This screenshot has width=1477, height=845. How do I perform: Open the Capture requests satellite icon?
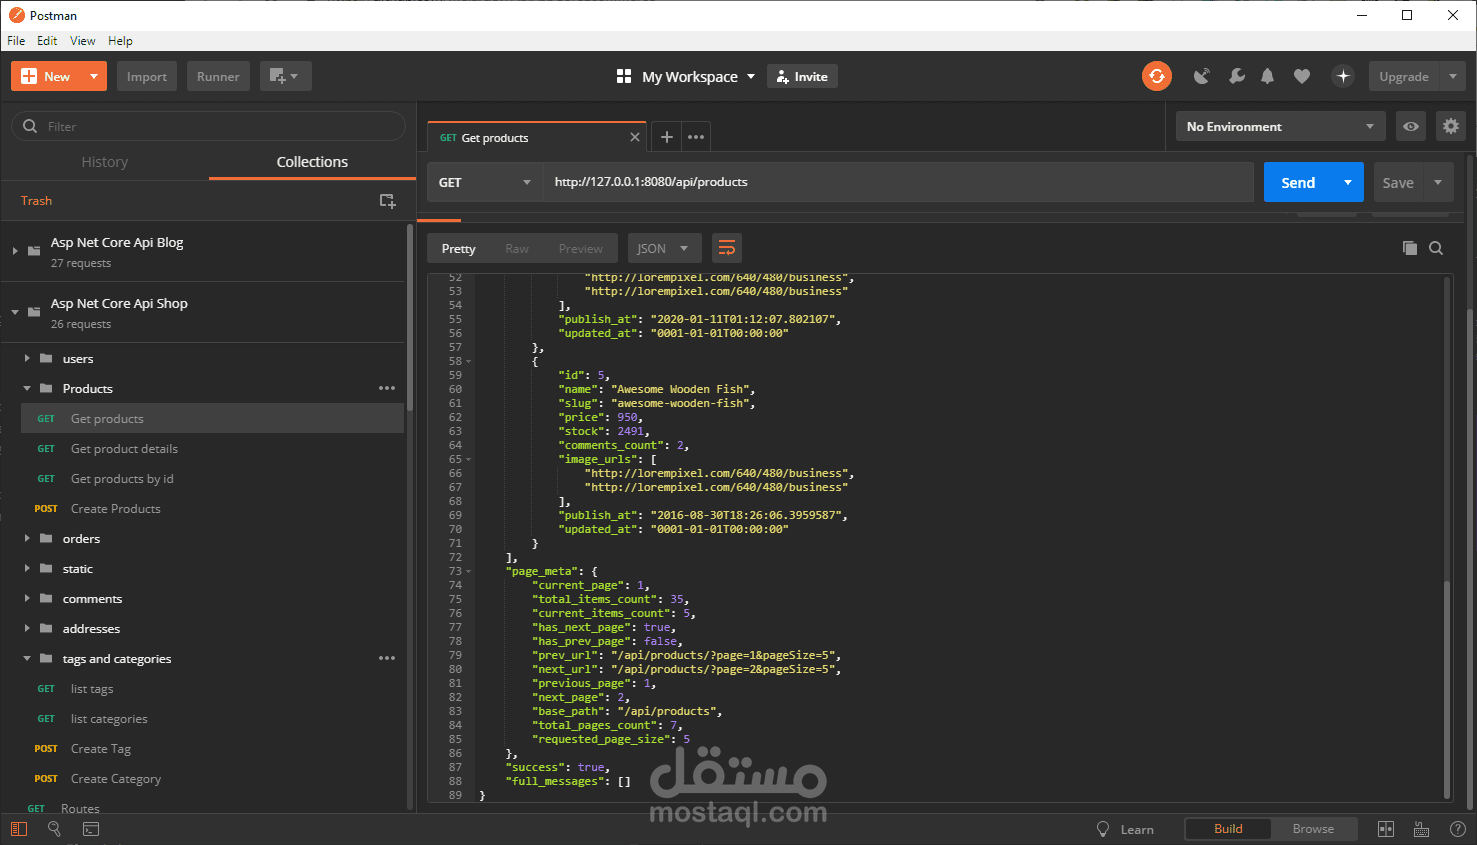(x=1201, y=76)
